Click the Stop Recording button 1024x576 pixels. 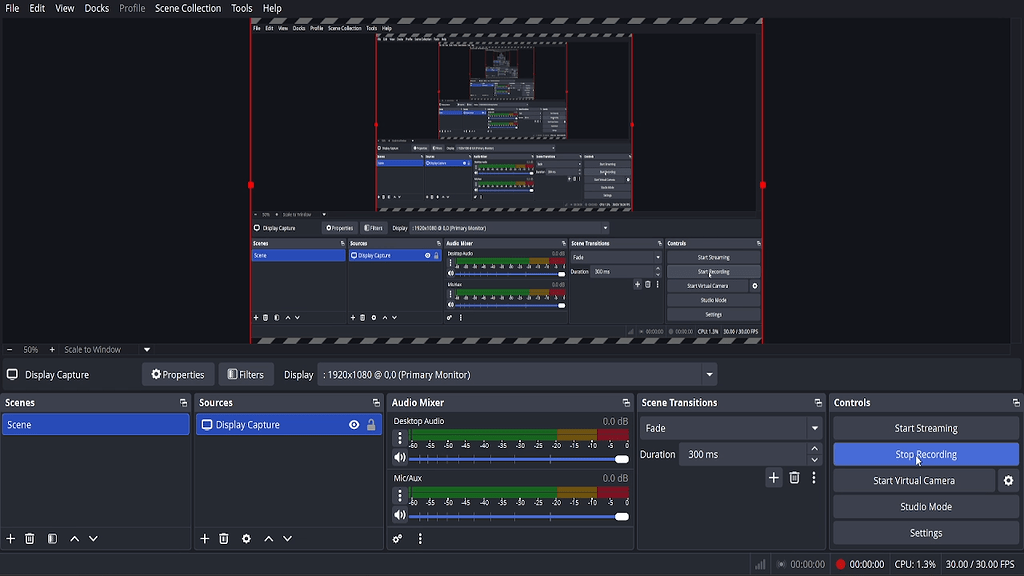[x=925, y=455]
